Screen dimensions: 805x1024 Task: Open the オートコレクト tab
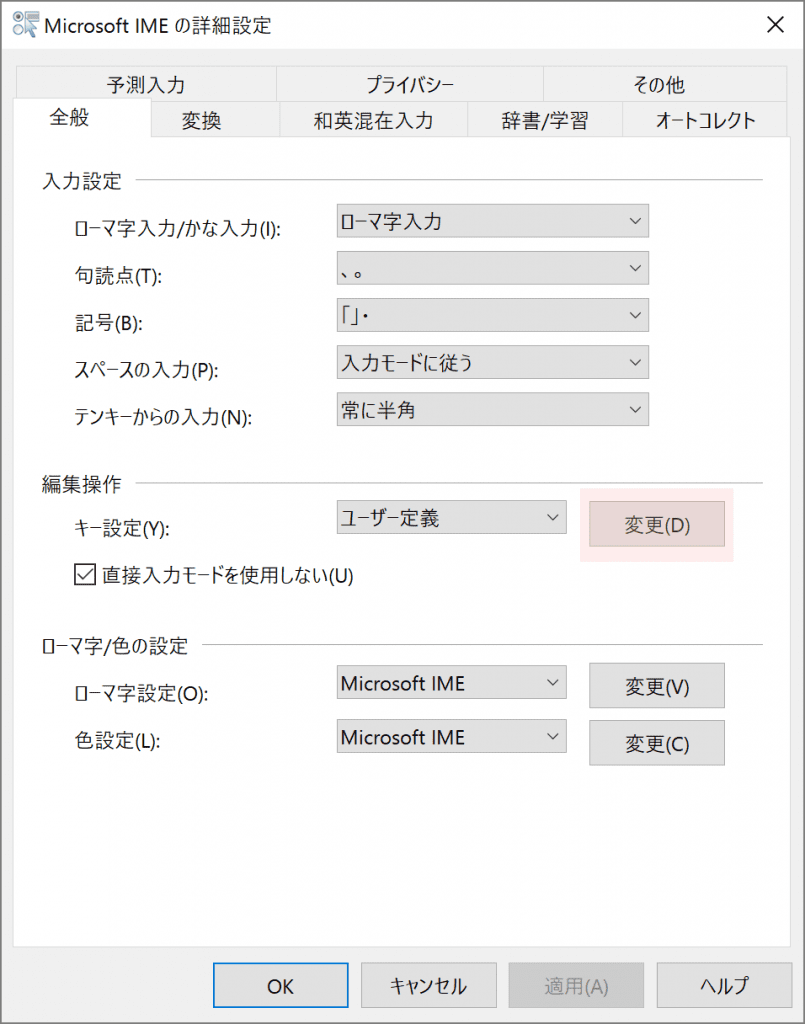pos(706,121)
